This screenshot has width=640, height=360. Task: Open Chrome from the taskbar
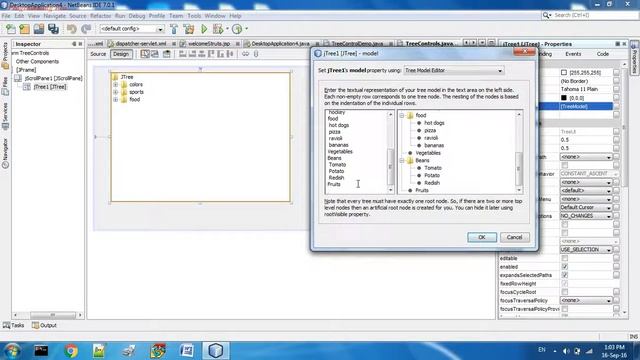pos(71,351)
